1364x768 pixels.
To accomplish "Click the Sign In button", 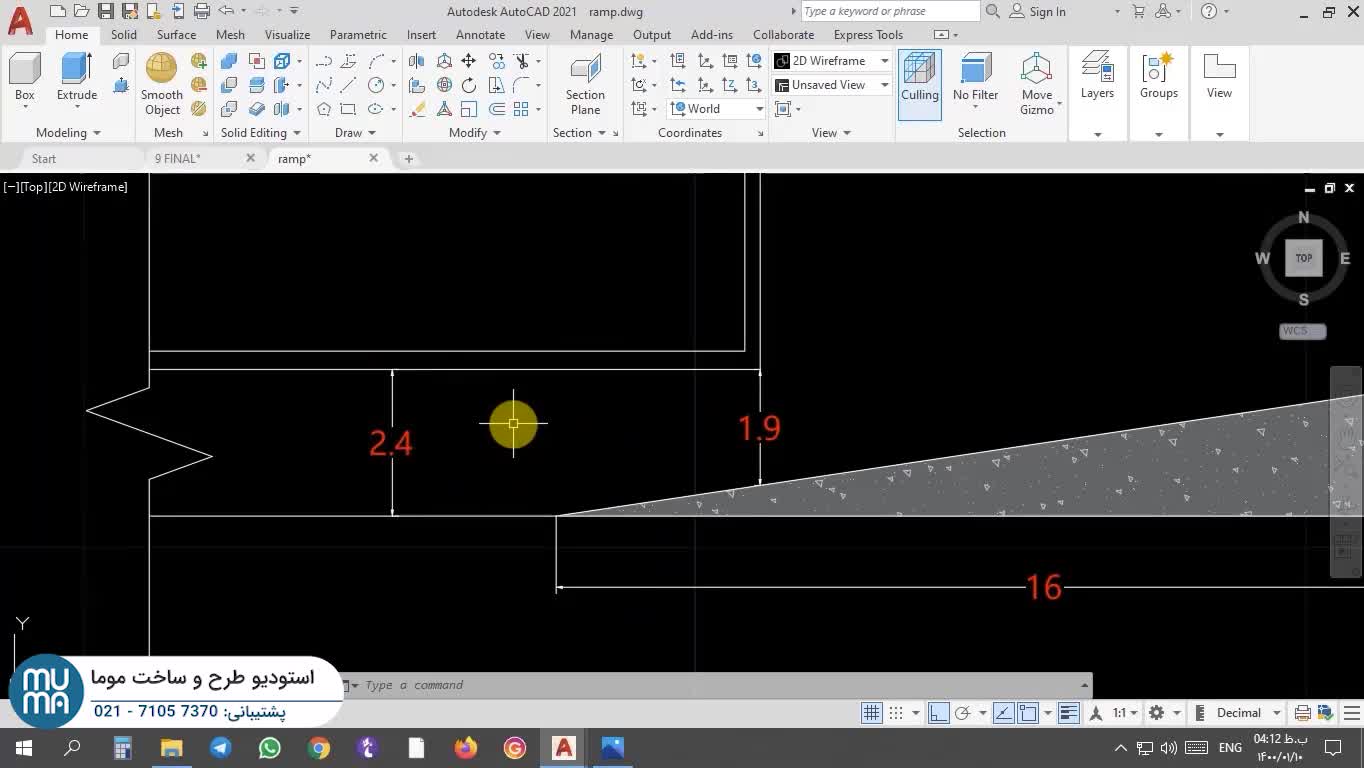I will [x=1037, y=12].
